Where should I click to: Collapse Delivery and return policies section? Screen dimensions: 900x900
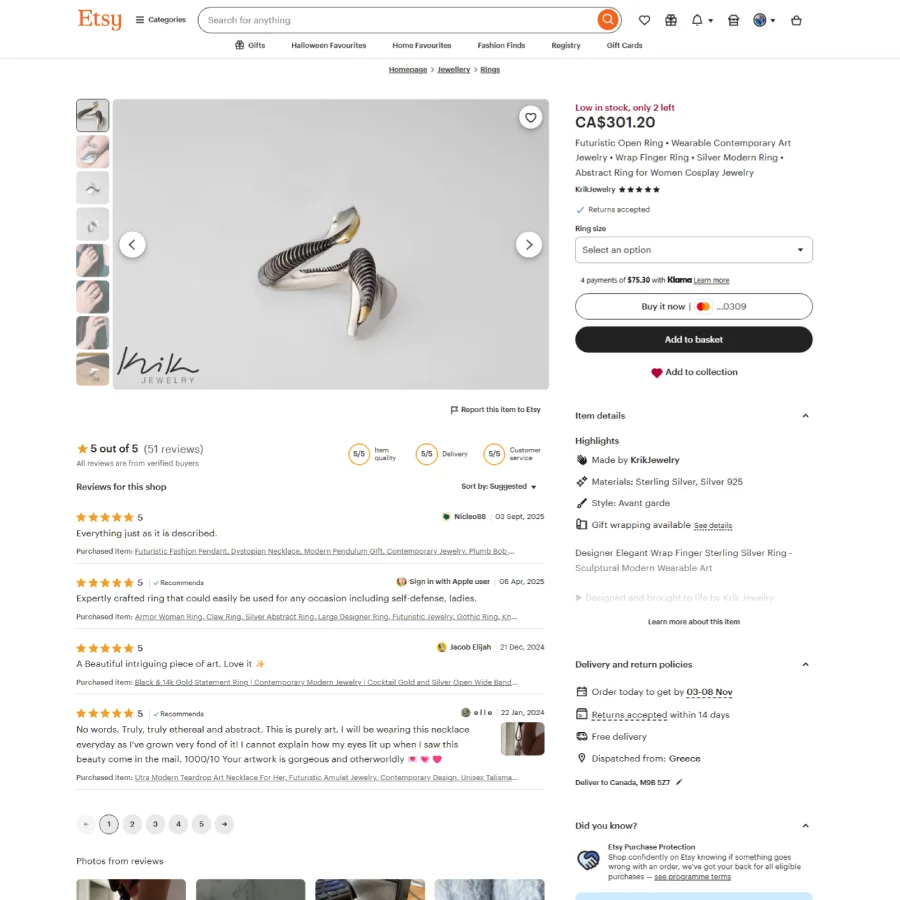point(805,664)
